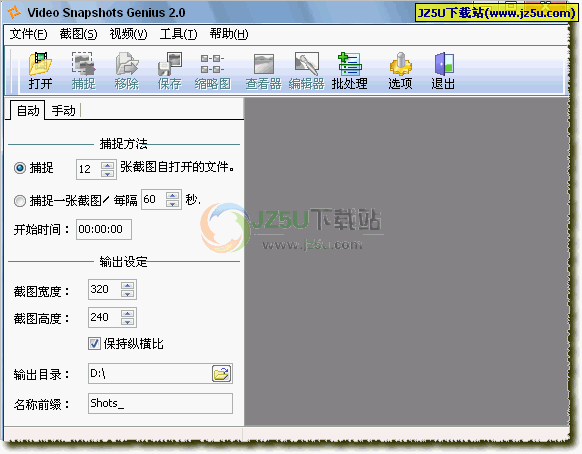
Task: Open the 截图(S) menu
Action: (x=78, y=34)
